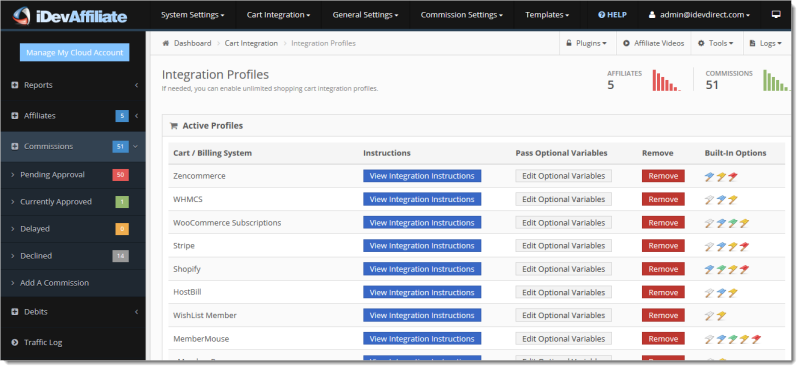The height and width of the screenshot is (369, 800).
Task: Open the admin@idevdirect.com account dropdown
Action: click(699, 15)
